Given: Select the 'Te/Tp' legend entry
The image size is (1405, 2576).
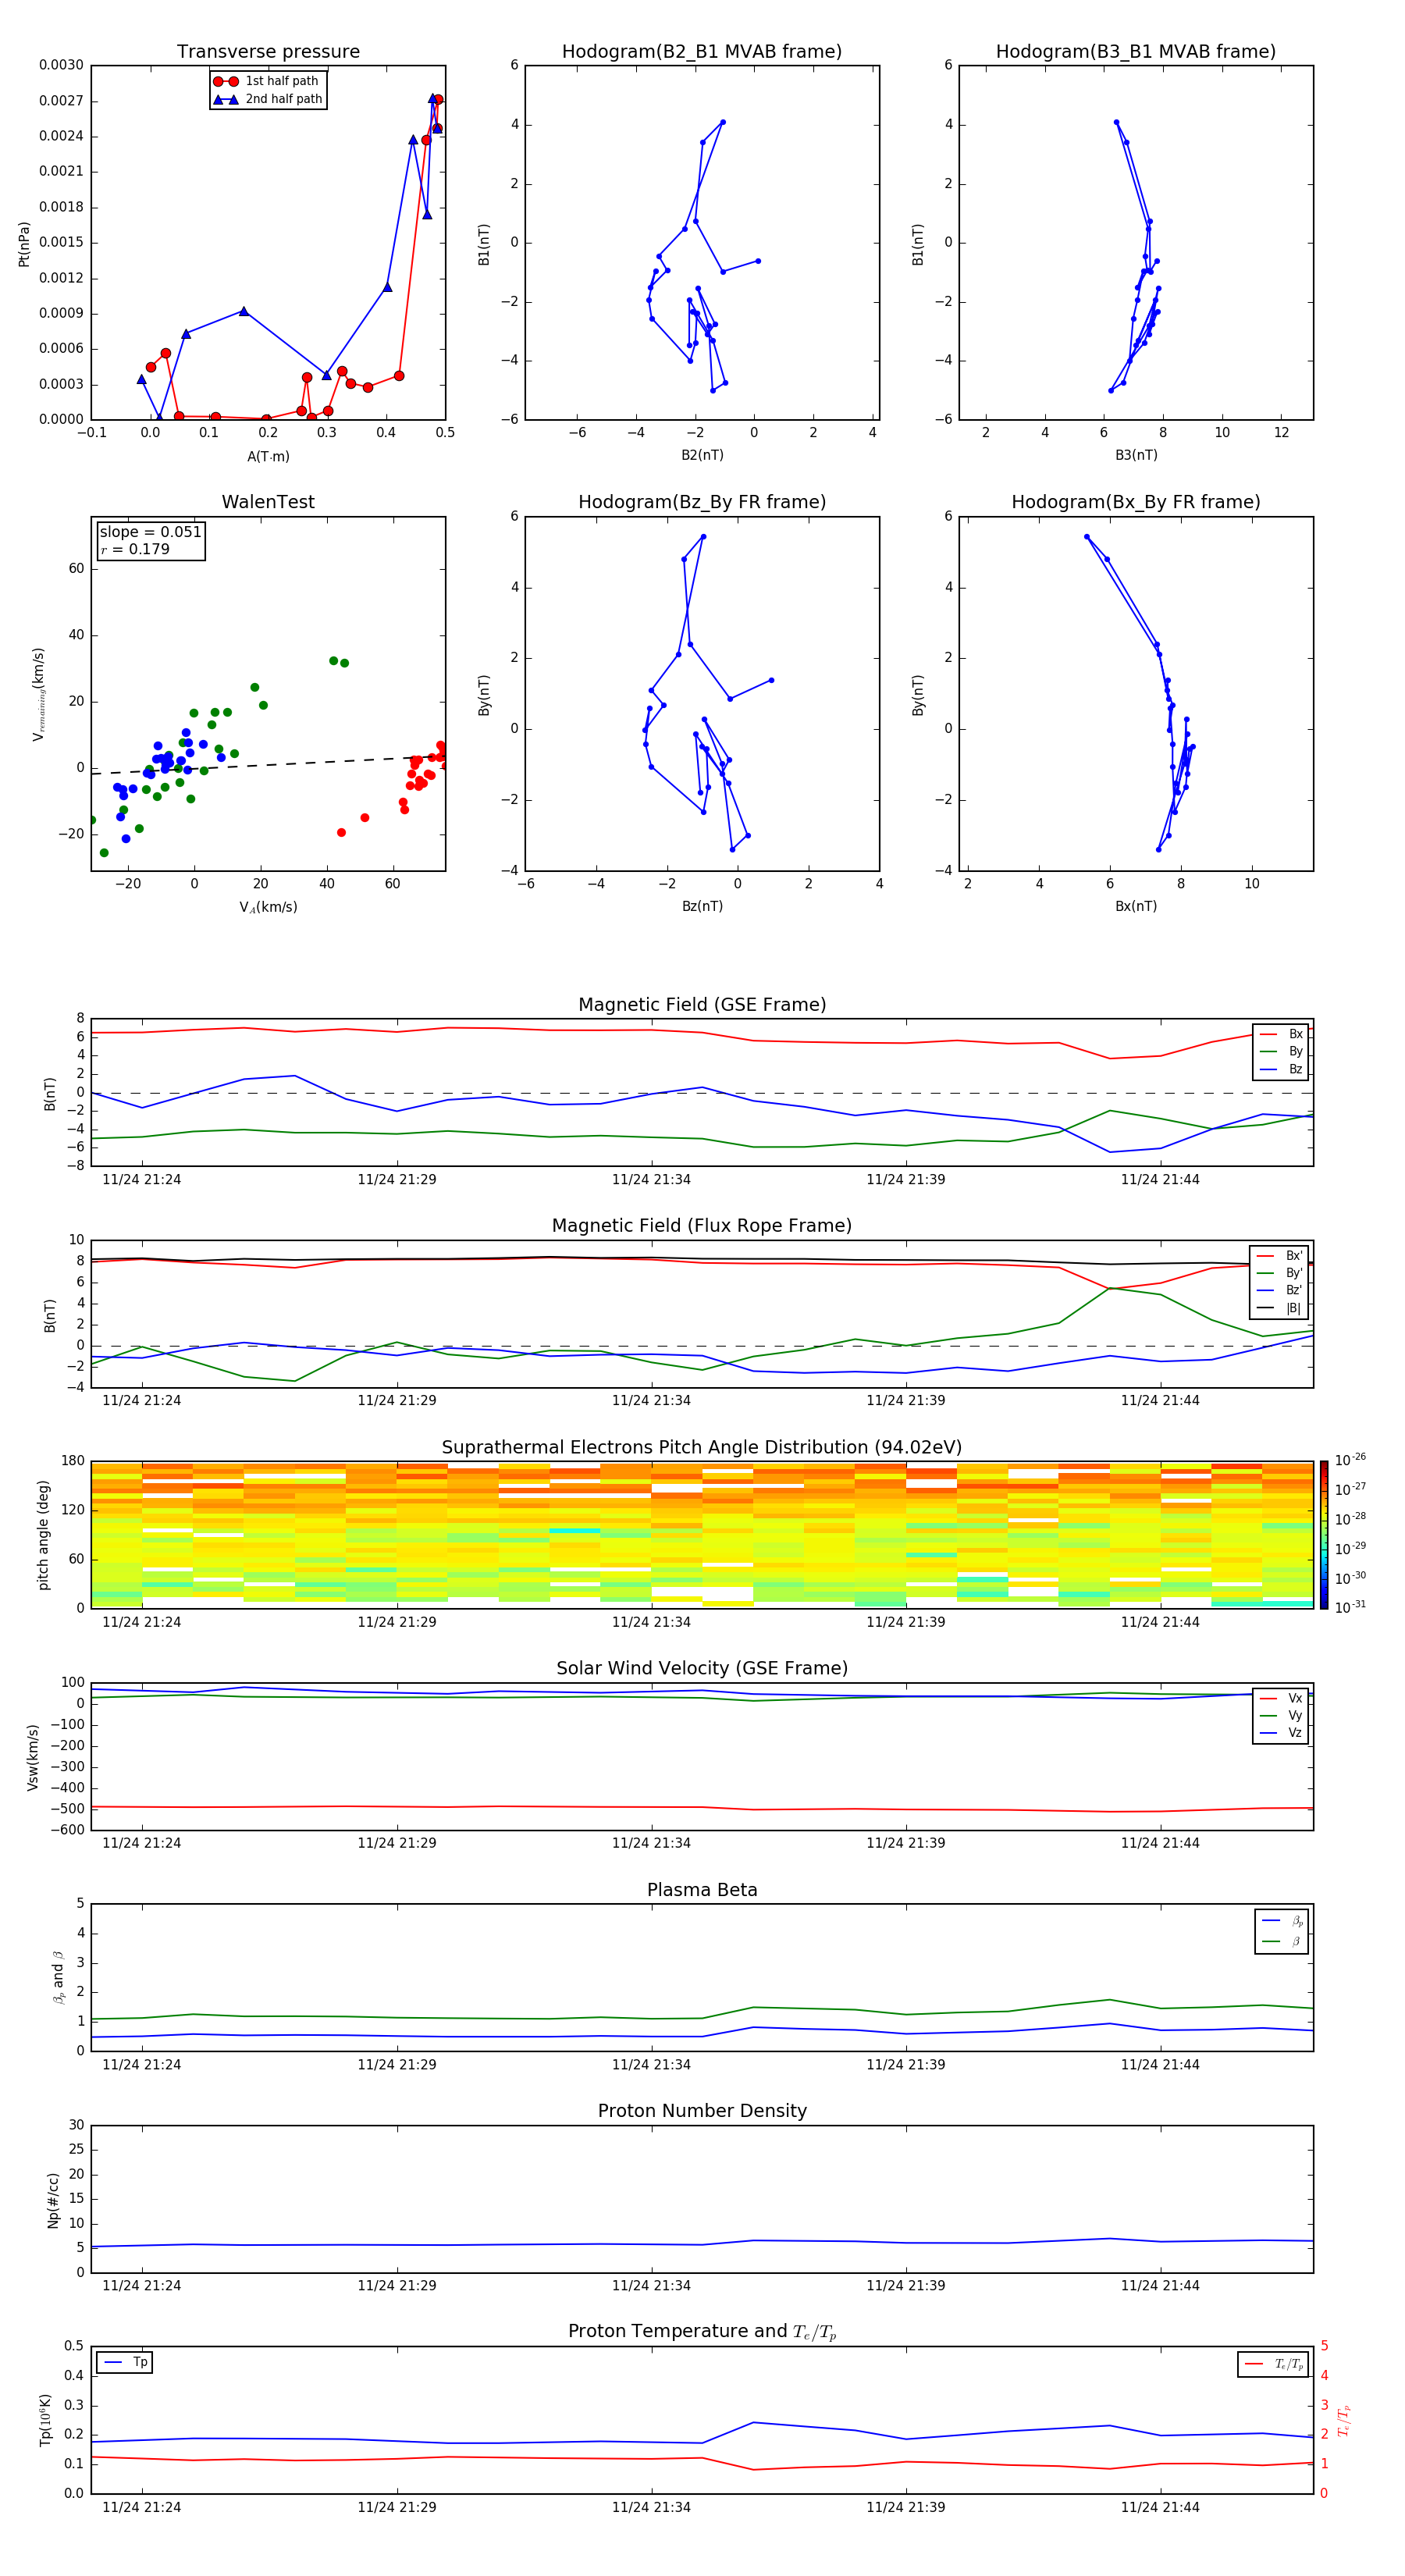Looking at the screenshot, I should [x=1275, y=2364].
